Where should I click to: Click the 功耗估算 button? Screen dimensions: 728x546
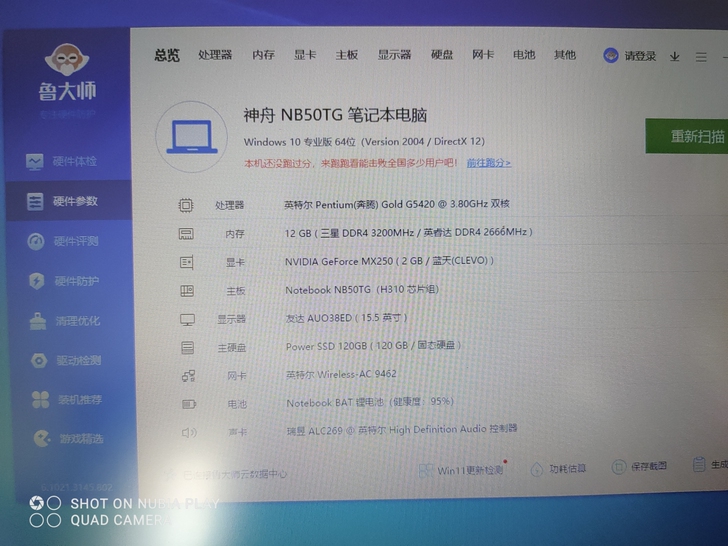tap(558, 469)
